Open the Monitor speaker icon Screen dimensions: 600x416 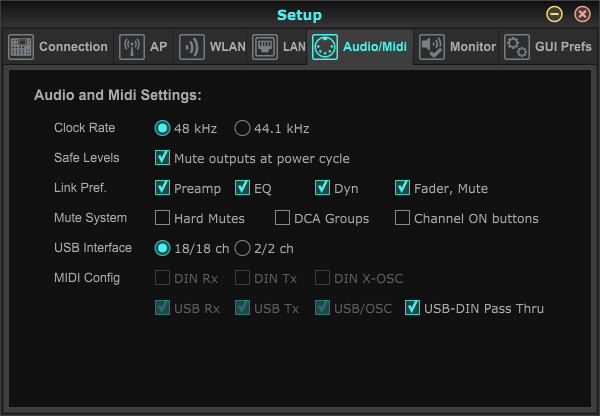(432, 47)
